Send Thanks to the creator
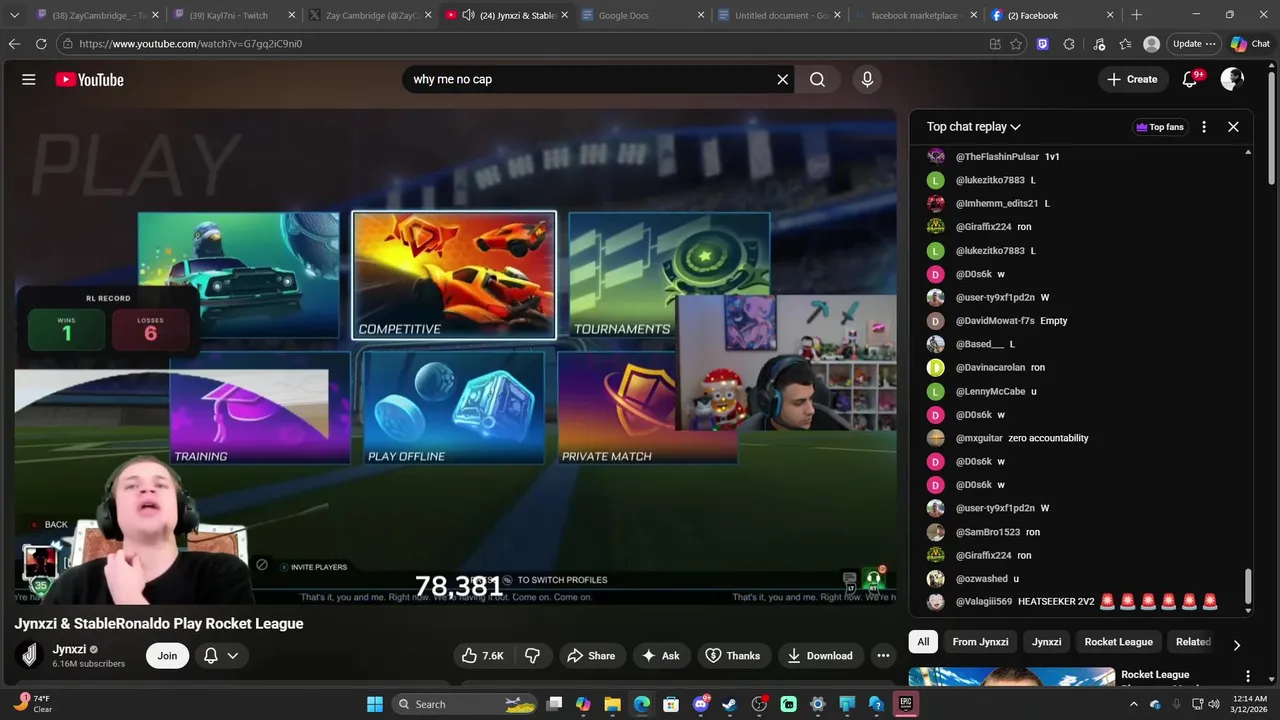The width and height of the screenshot is (1280, 720). pyautogui.click(x=733, y=656)
